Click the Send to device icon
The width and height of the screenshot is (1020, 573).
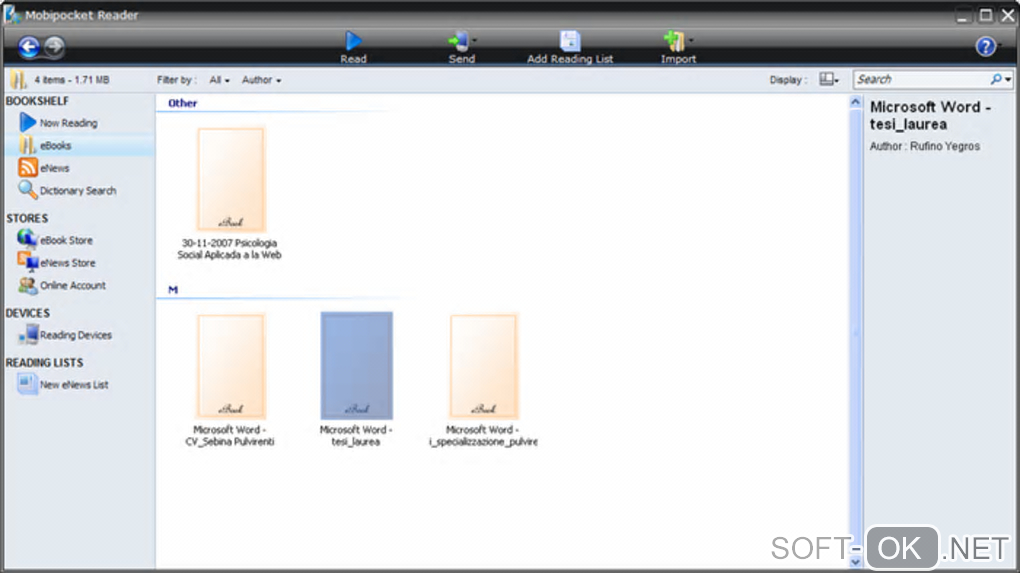[458, 41]
